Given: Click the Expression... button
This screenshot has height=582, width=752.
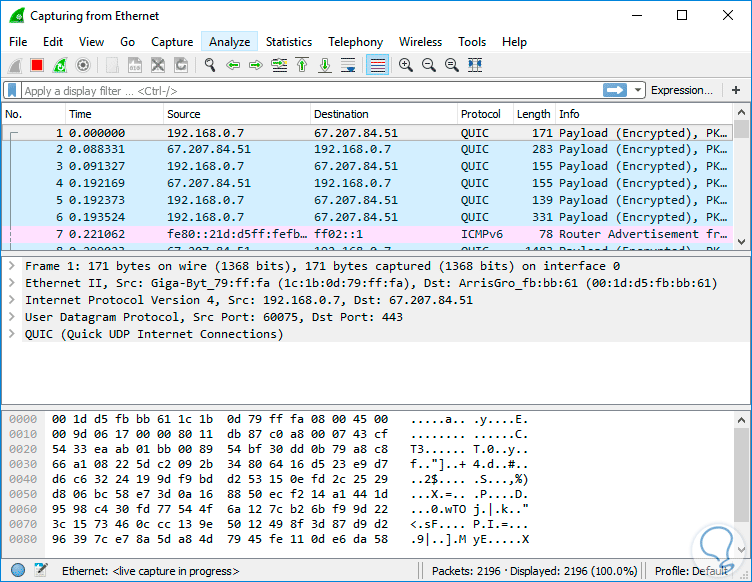Looking at the screenshot, I should [682, 90].
